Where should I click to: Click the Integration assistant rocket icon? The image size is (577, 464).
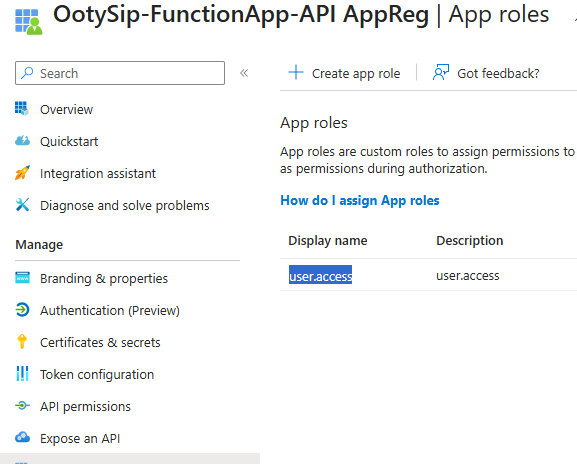click(x=22, y=173)
